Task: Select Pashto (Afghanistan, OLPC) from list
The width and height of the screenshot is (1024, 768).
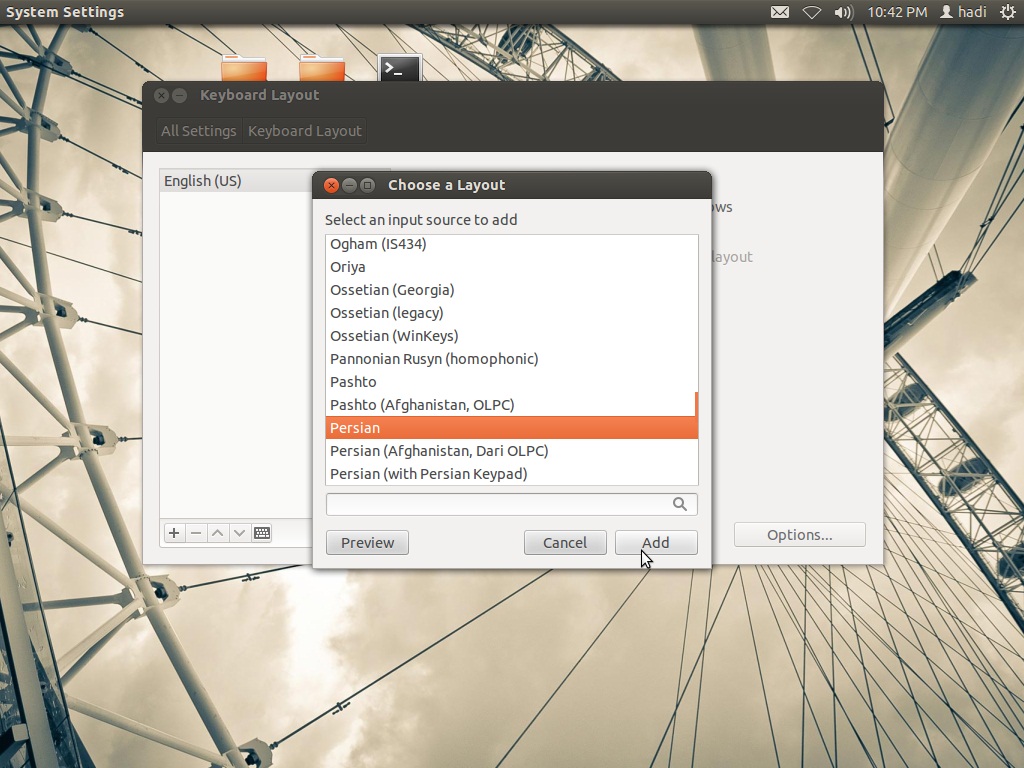Action: 422,405
